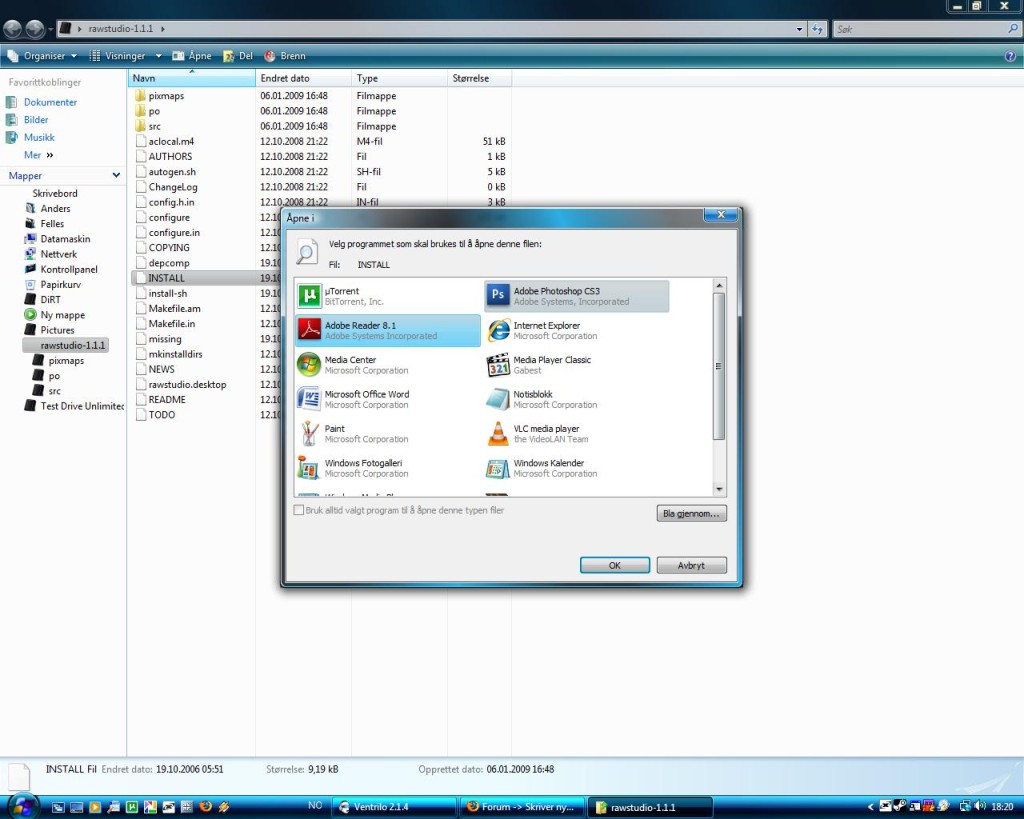The width and height of the screenshot is (1024, 819).
Task: Choose Windows Kalender program
Action: (x=577, y=468)
